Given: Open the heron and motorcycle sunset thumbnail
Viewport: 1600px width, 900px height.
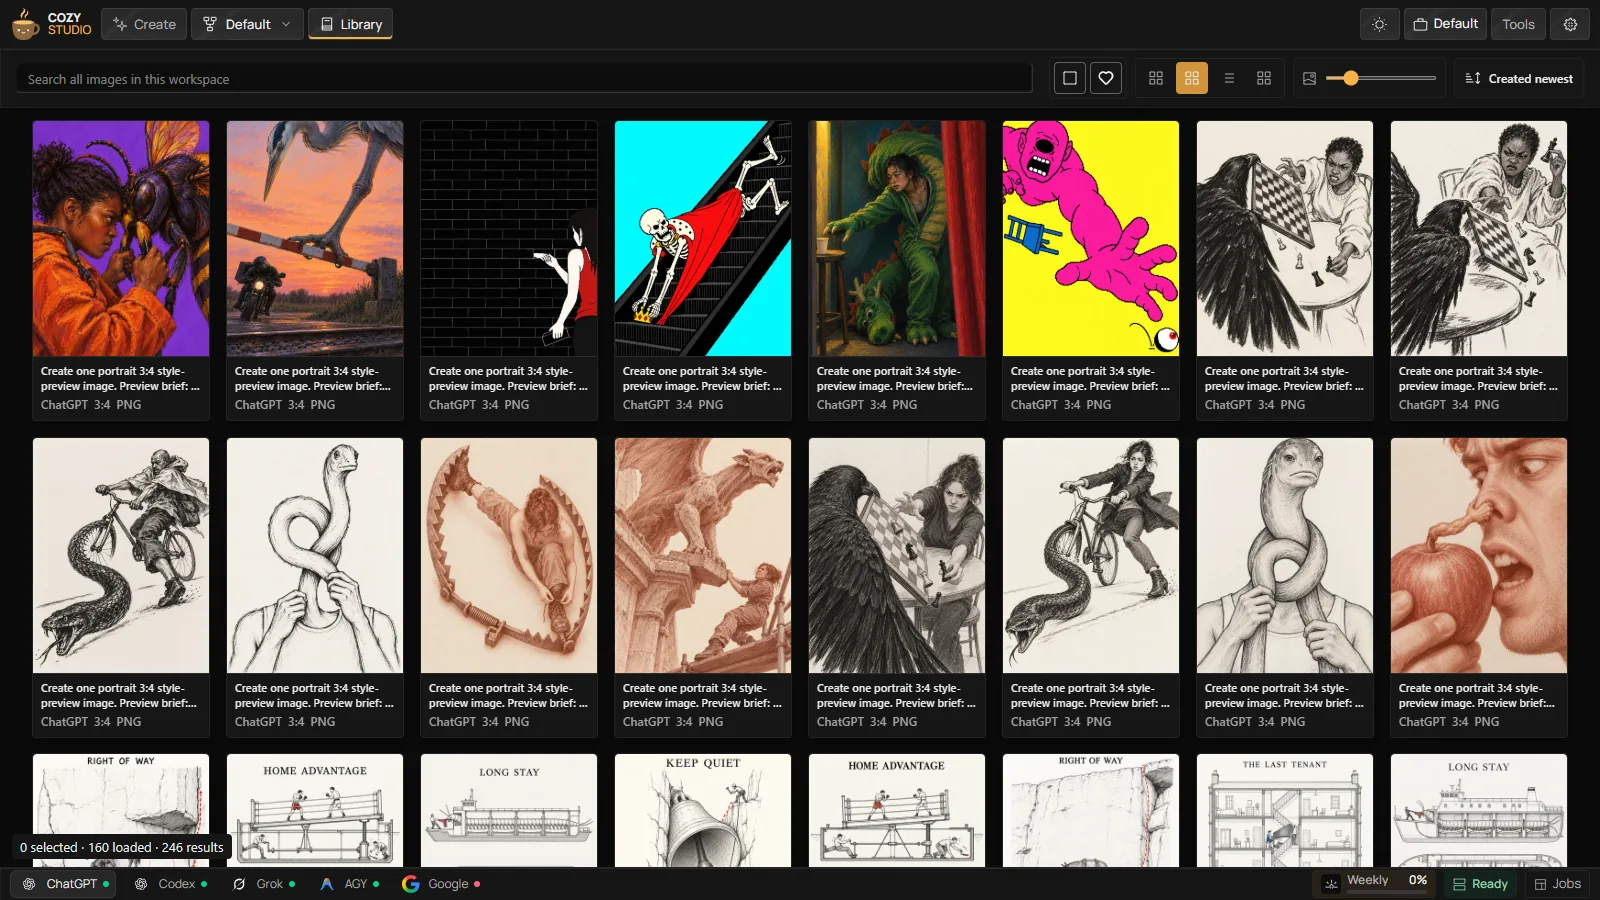Looking at the screenshot, I should [315, 238].
